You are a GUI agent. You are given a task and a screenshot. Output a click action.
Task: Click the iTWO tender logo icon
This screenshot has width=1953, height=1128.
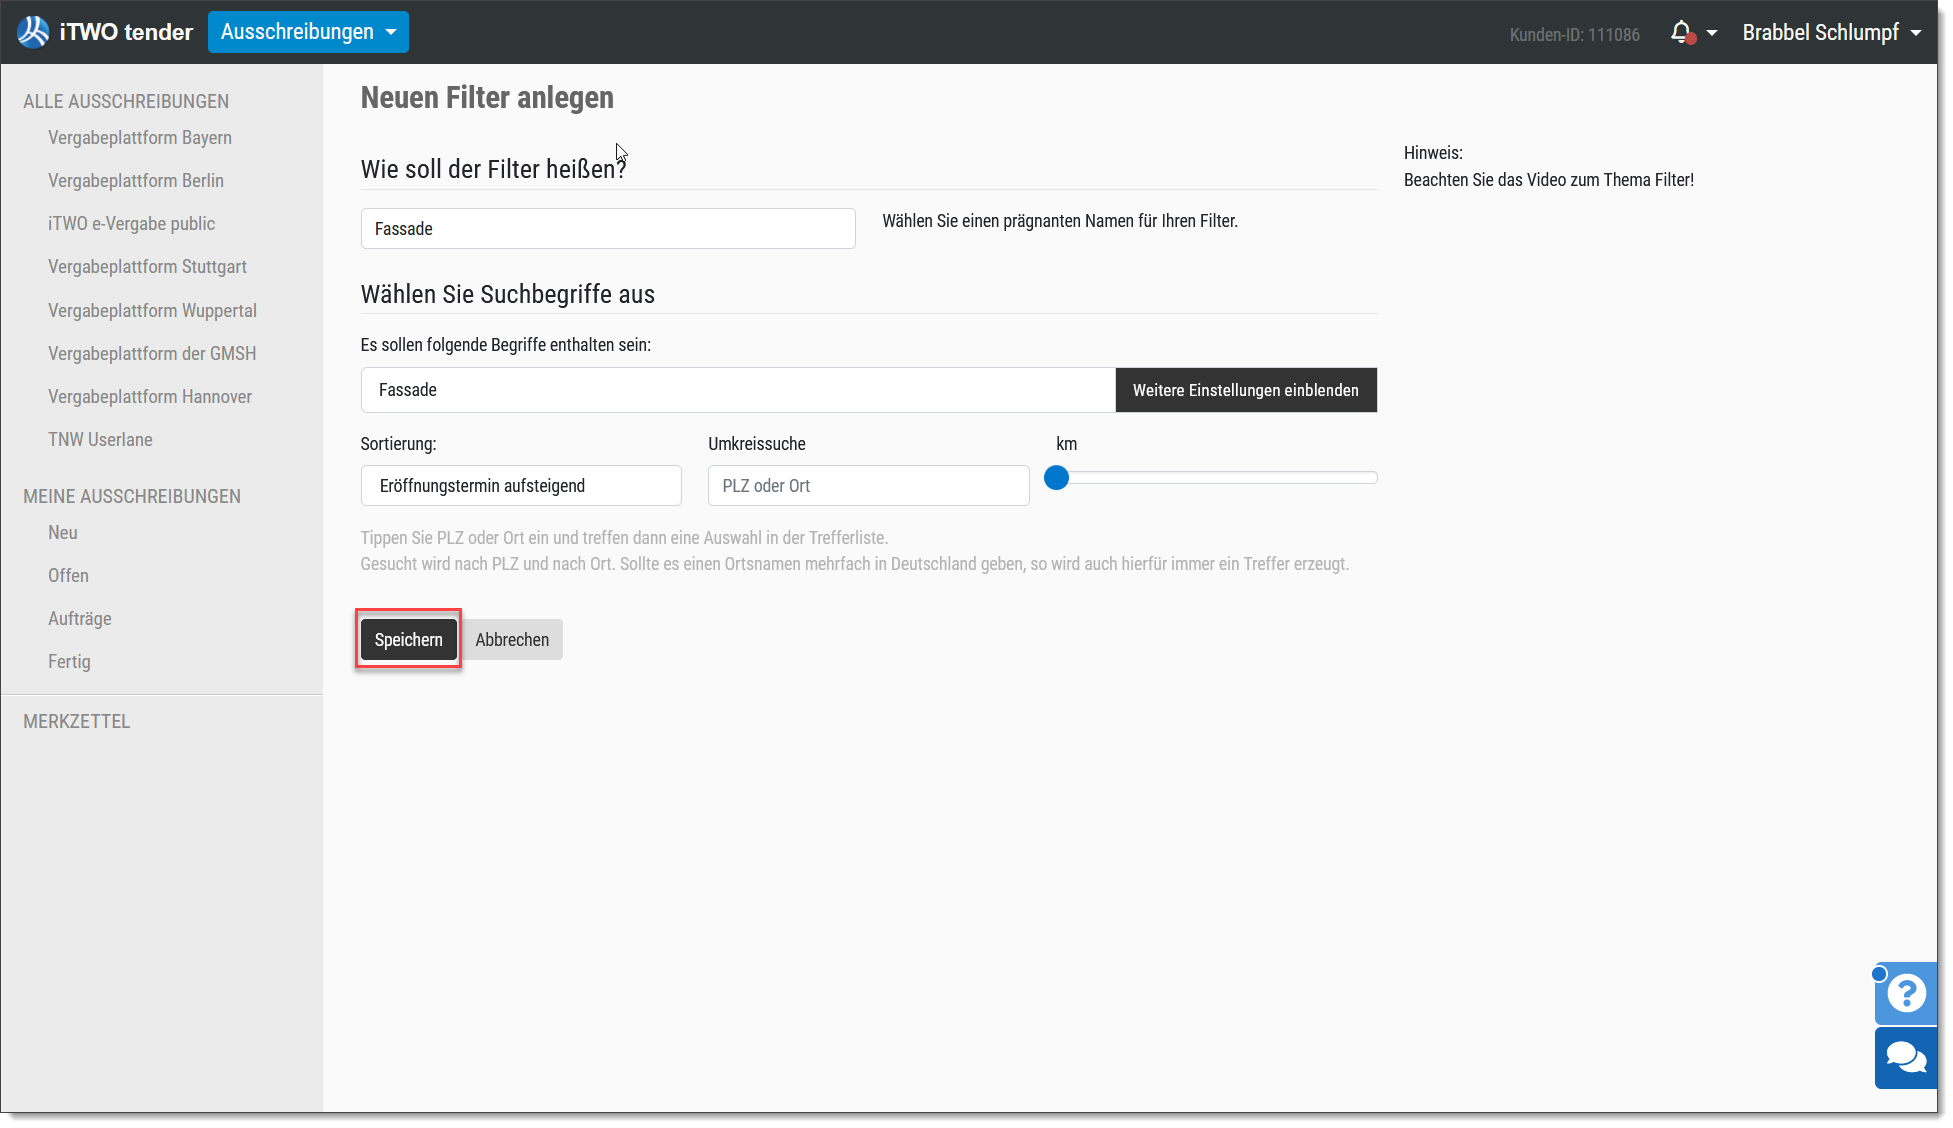point(33,32)
